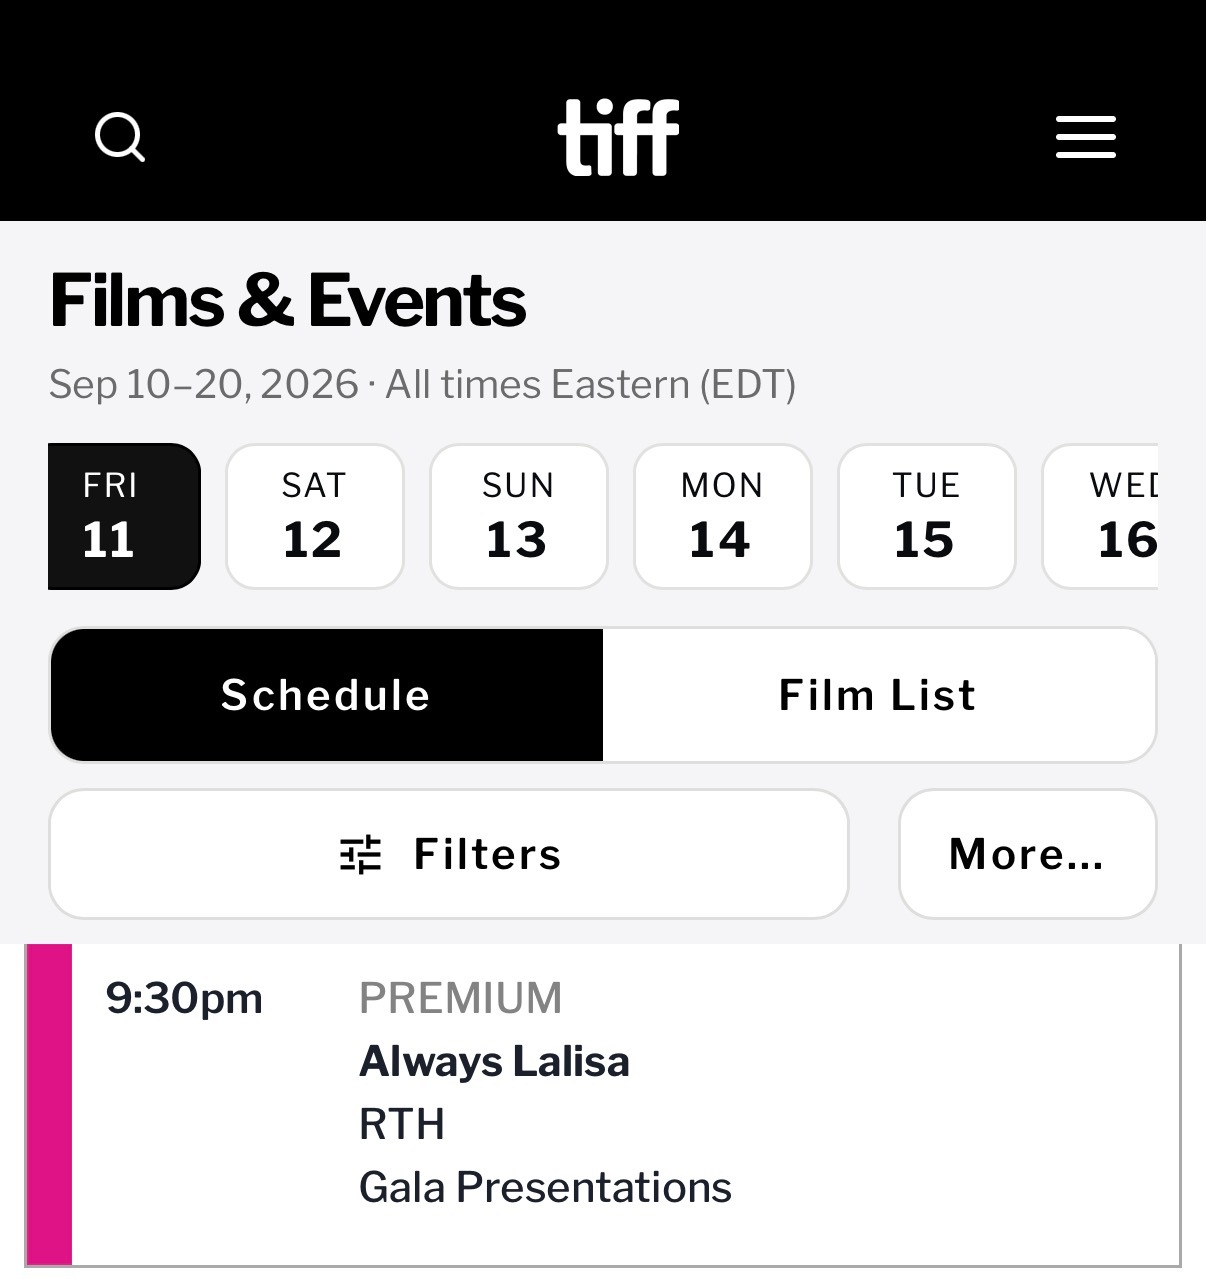
Task: Select Sunday 13 date chip
Action: (x=519, y=516)
